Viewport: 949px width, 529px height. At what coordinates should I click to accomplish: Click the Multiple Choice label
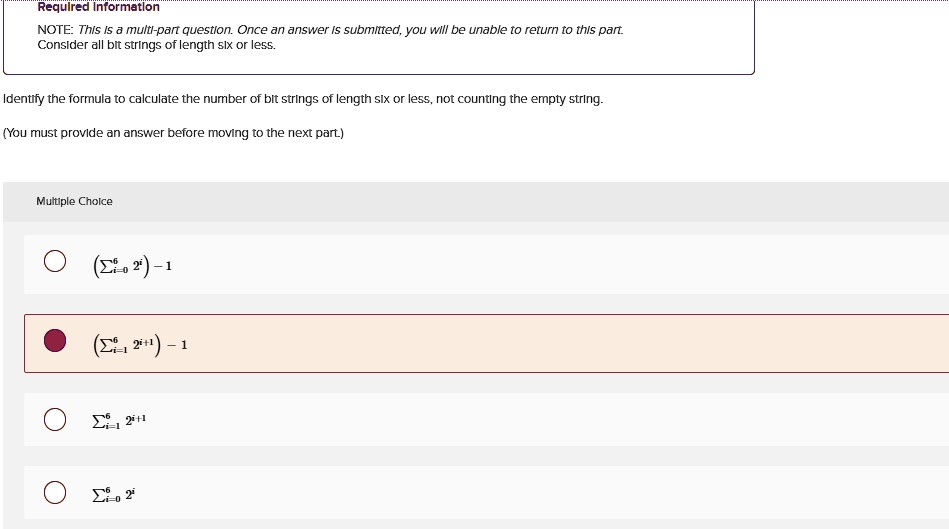pyautogui.click(x=74, y=201)
